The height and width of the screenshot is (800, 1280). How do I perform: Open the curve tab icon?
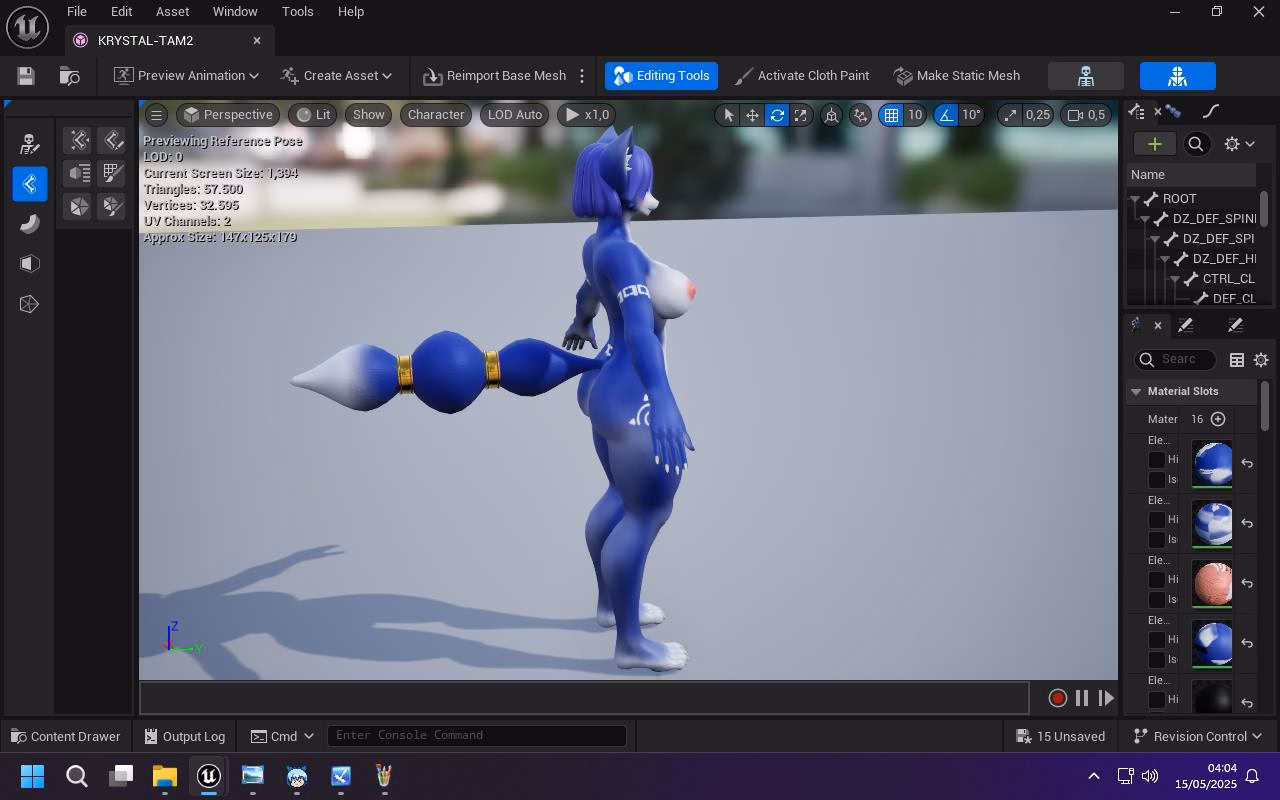(1211, 111)
